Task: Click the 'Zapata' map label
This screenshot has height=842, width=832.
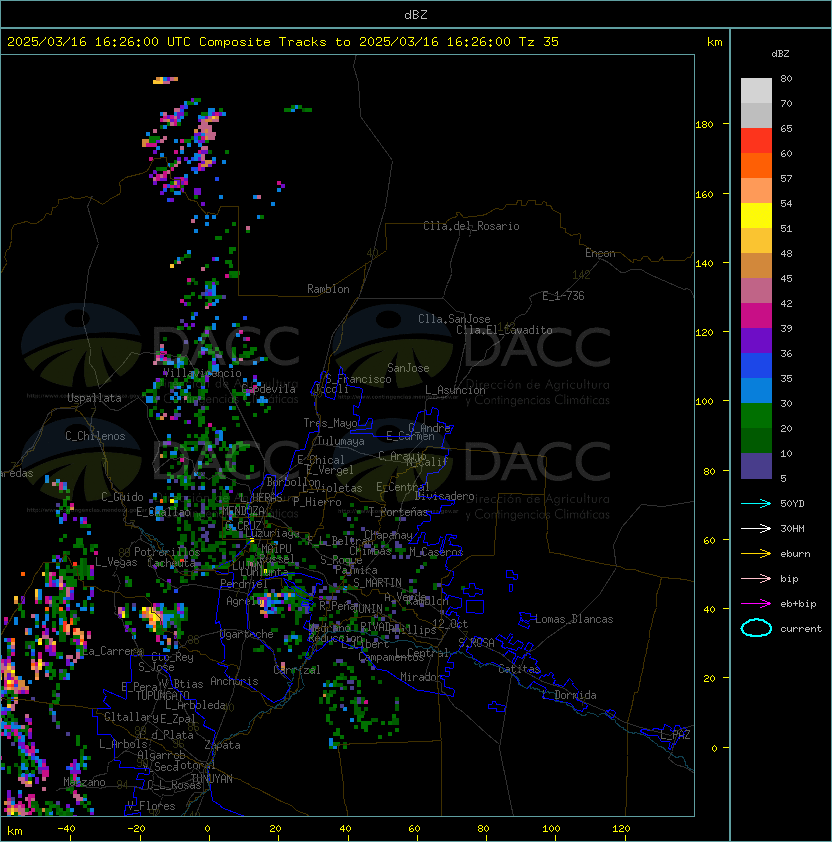Action: pyautogui.click(x=222, y=745)
